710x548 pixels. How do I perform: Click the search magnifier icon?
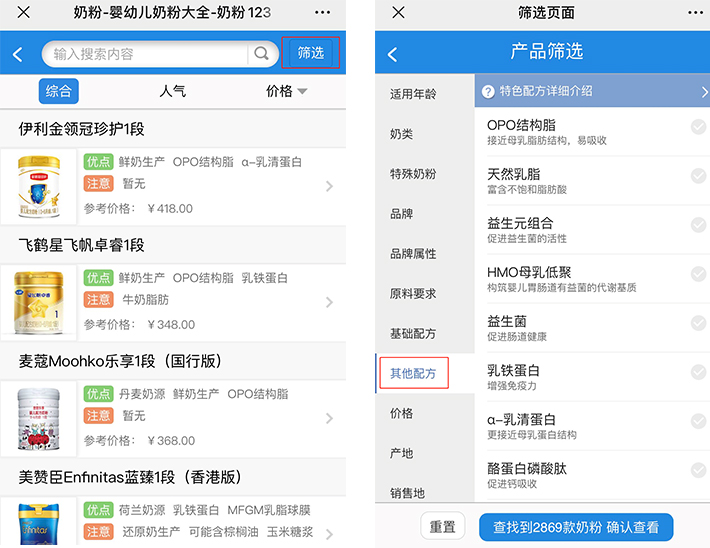262,54
